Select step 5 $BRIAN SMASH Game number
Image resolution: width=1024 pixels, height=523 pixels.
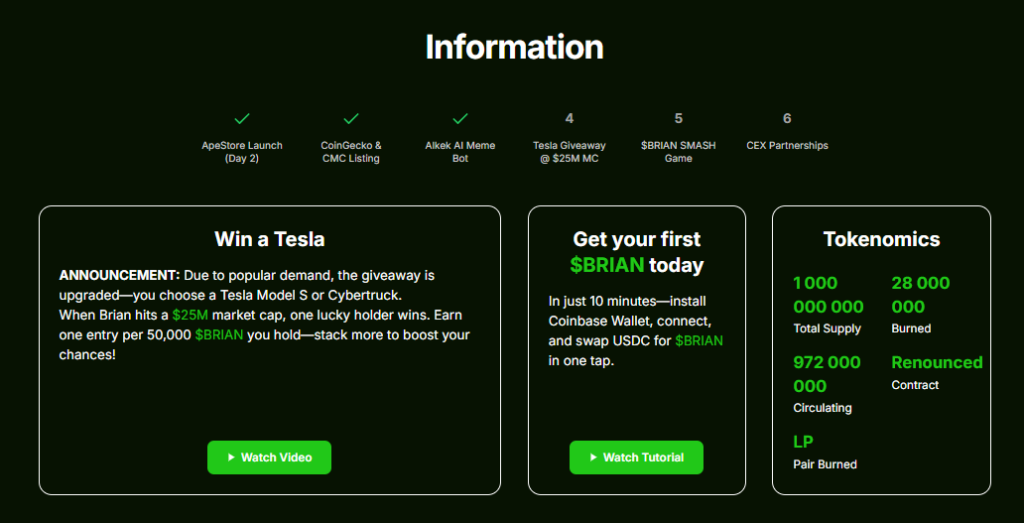point(679,119)
